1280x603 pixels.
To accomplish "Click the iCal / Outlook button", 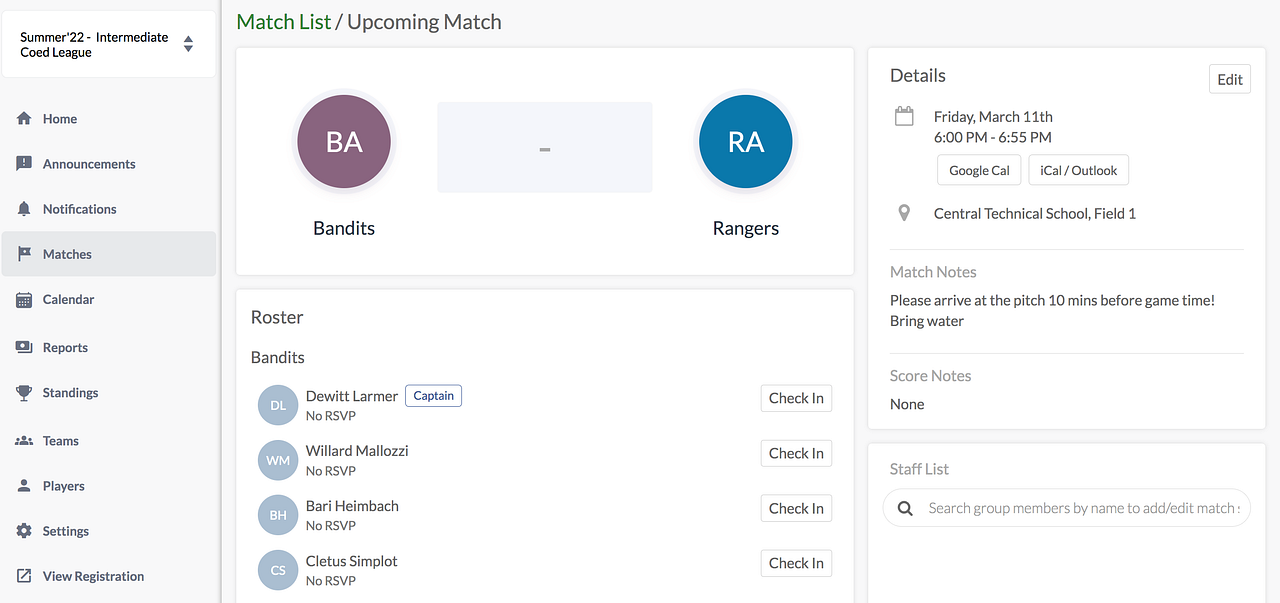I will point(1078,170).
